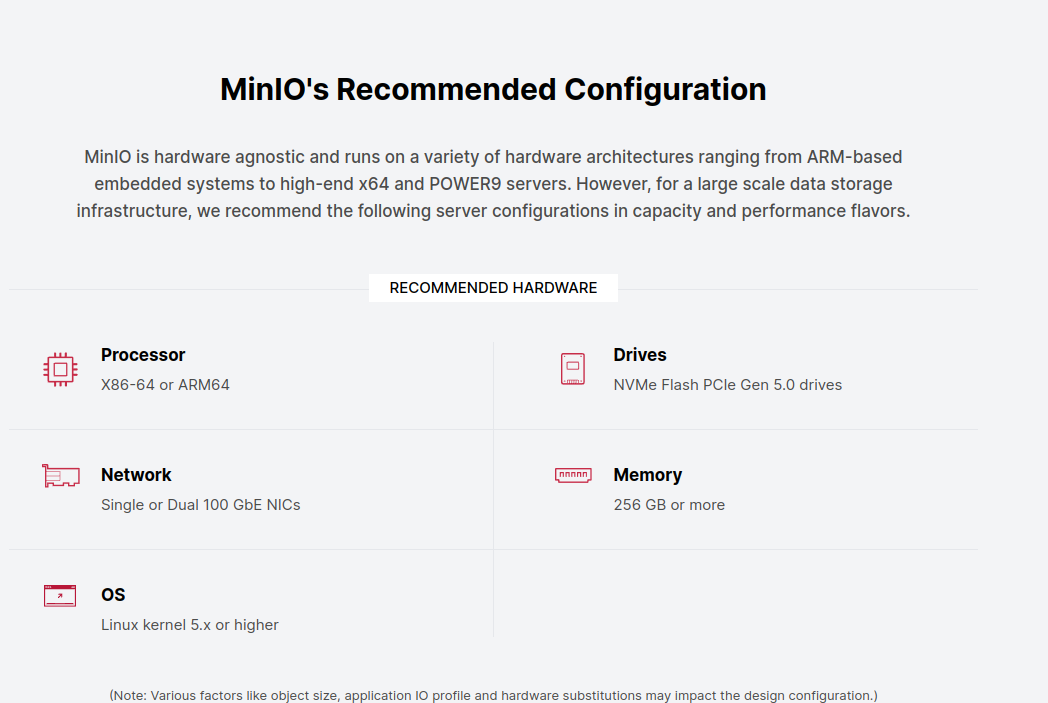Select the Network heading
Screen dimensions: 1048x703
[x=136, y=475]
